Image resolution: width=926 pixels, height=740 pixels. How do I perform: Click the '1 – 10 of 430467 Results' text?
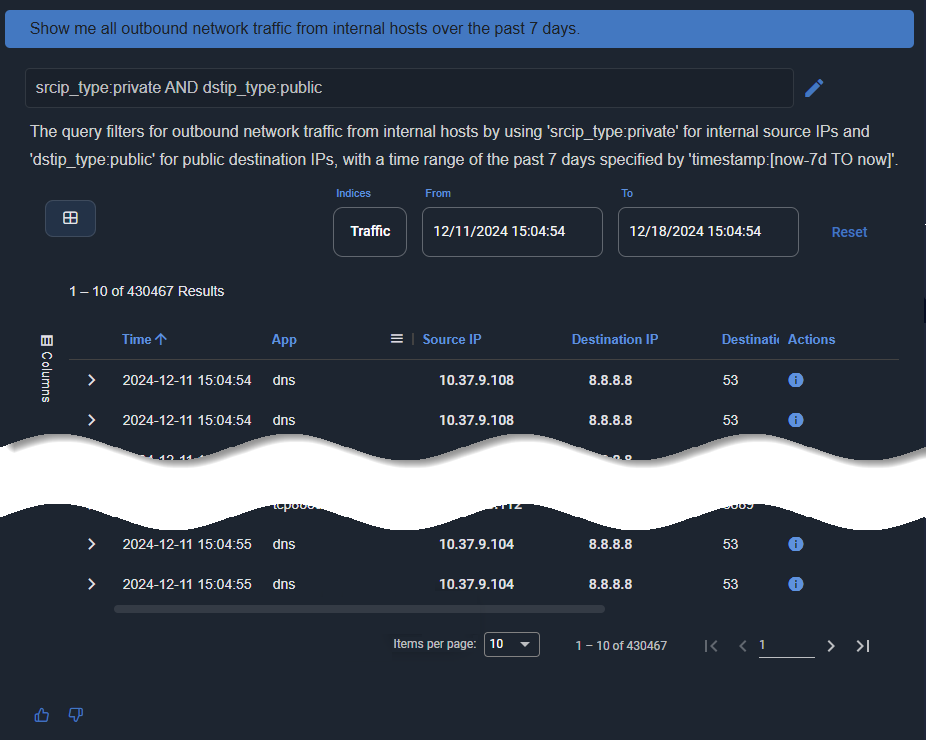[146, 291]
